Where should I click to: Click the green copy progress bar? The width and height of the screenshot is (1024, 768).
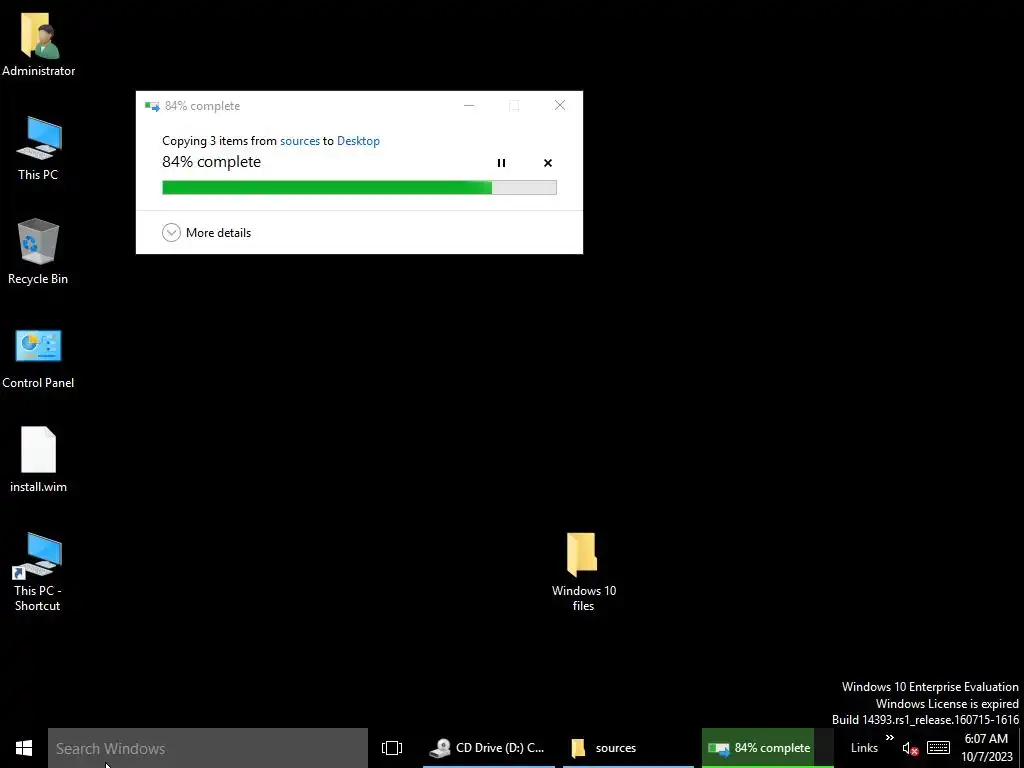pos(359,188)
